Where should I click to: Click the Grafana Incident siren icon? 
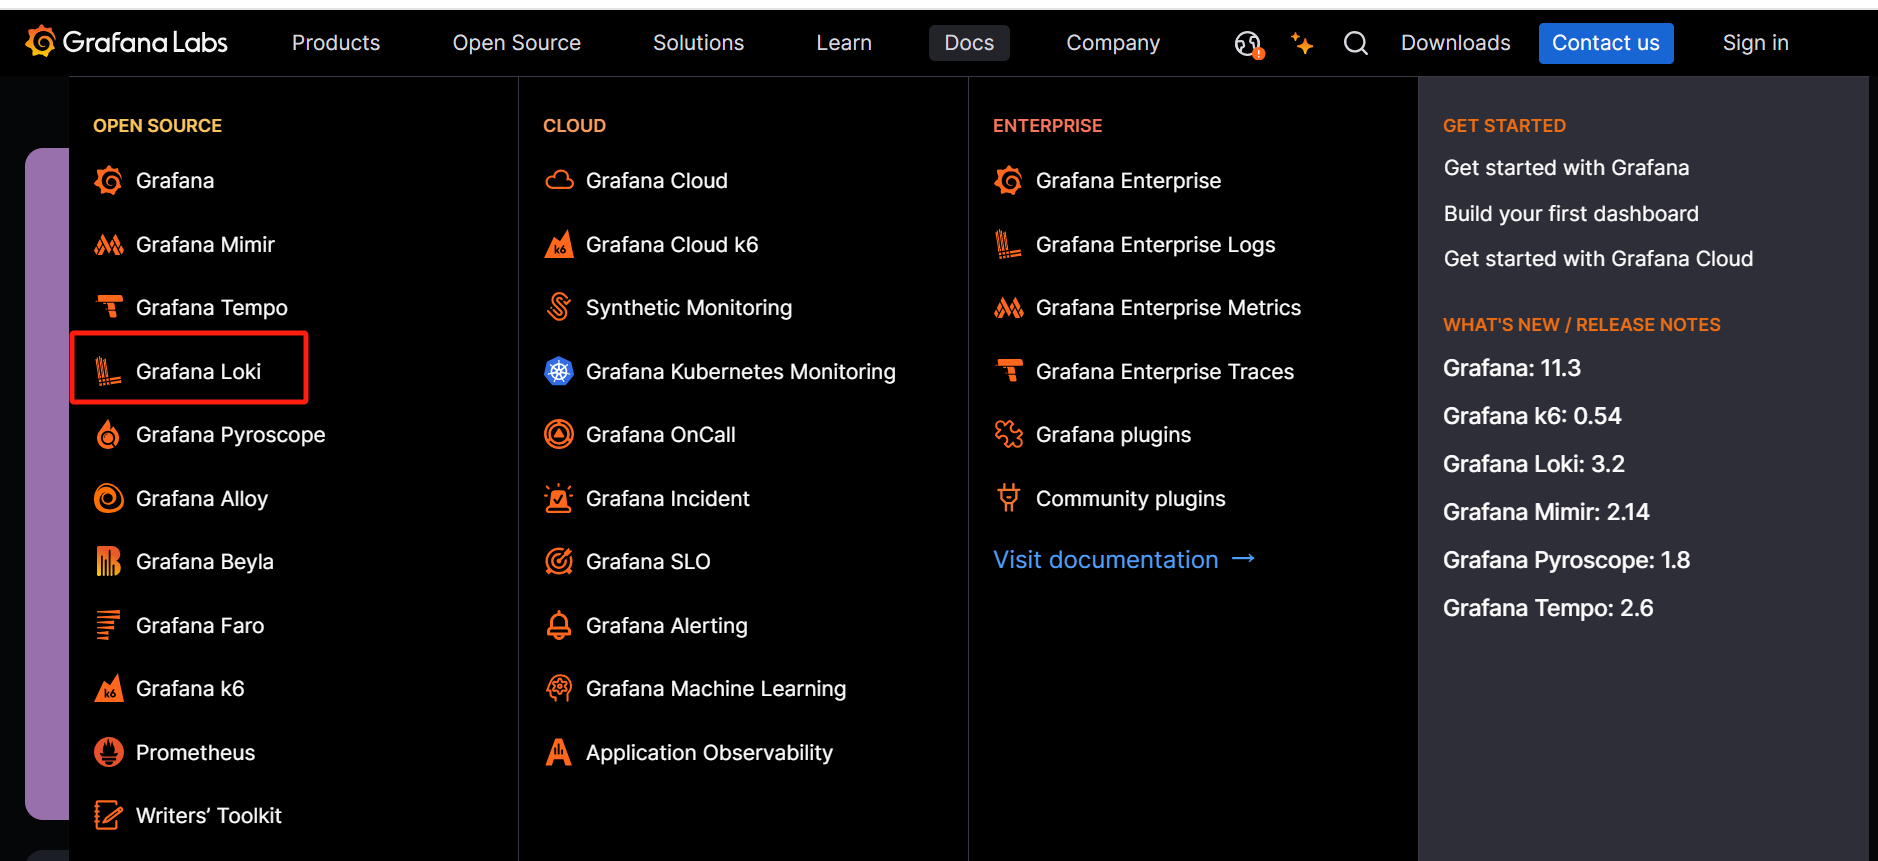point(558,498)
